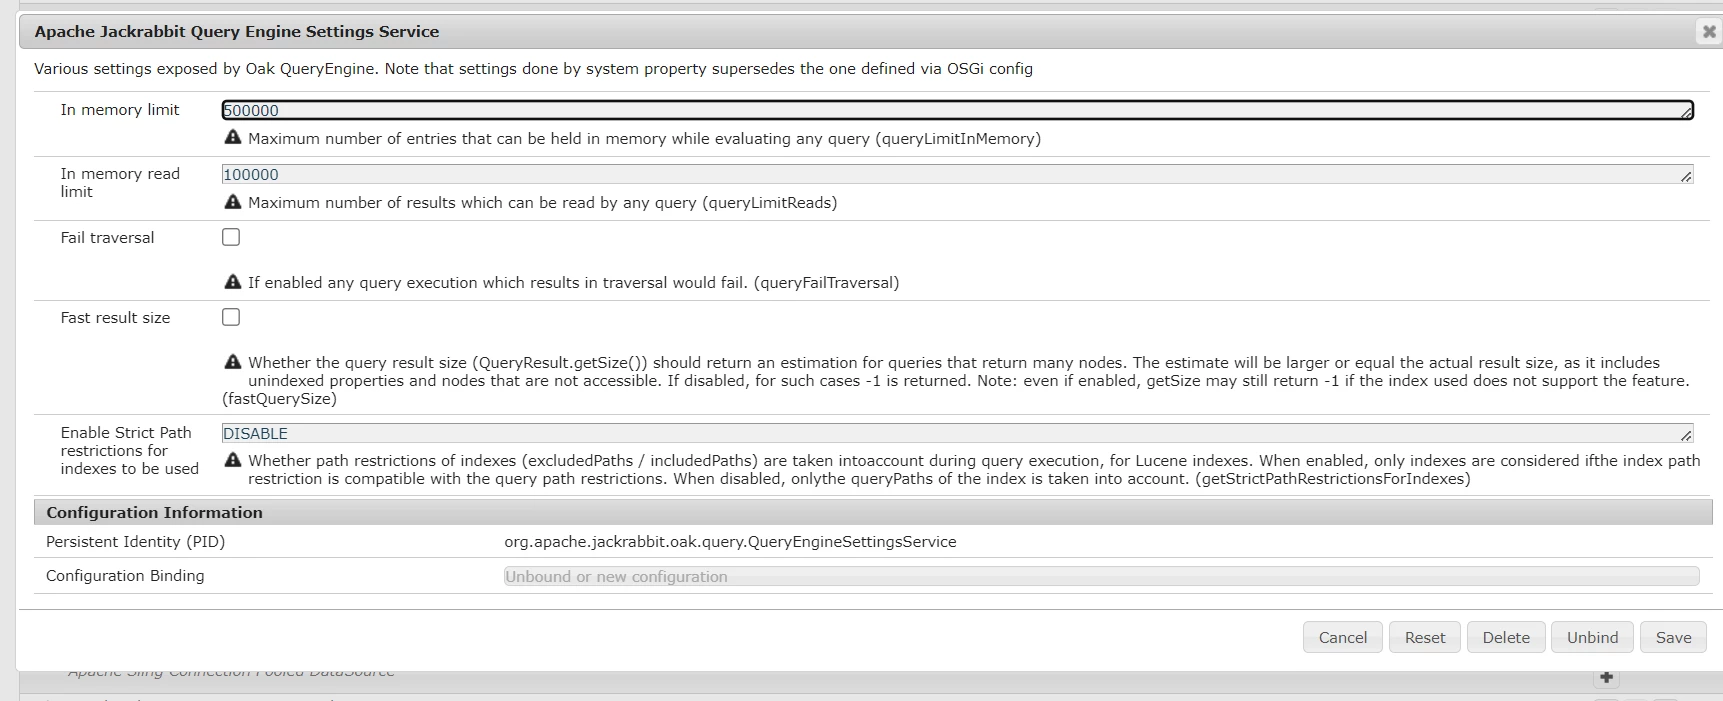This screenshot has height=701, width=1723.
Task: Click warning icon beside queryLimitInMemory description
Action: click(x=233, y=138)
